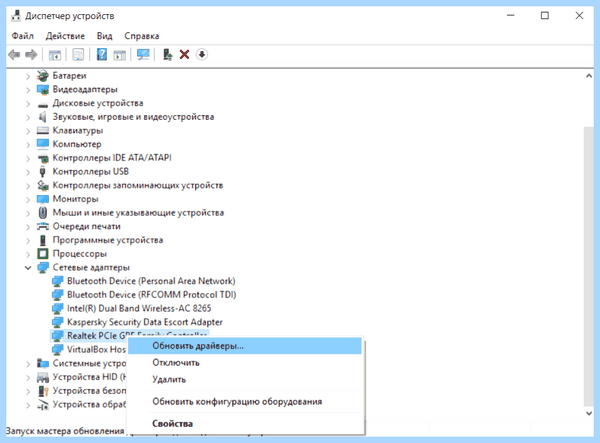This screenshot has width=600, height=443.
Task: Select Bluetooth Device (Personal Area Network)
Action: coord(151,281)
